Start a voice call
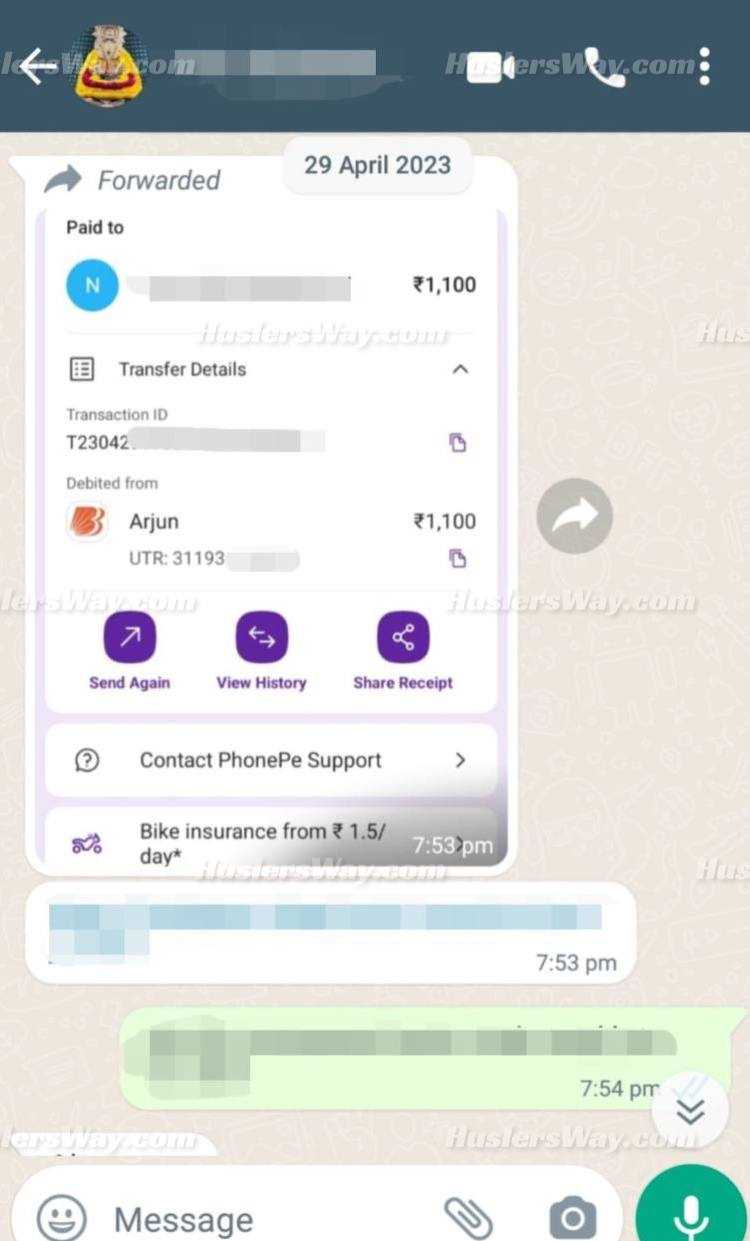The width and height of the screenshot is (750, 1241). click(x=604, y=67)
